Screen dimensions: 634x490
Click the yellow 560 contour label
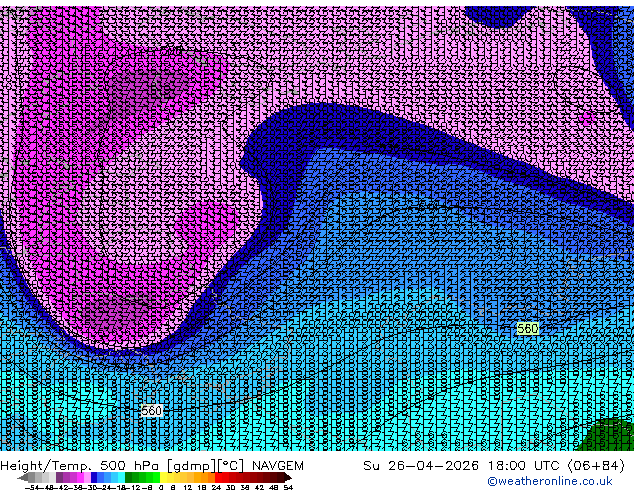[528, 328]
